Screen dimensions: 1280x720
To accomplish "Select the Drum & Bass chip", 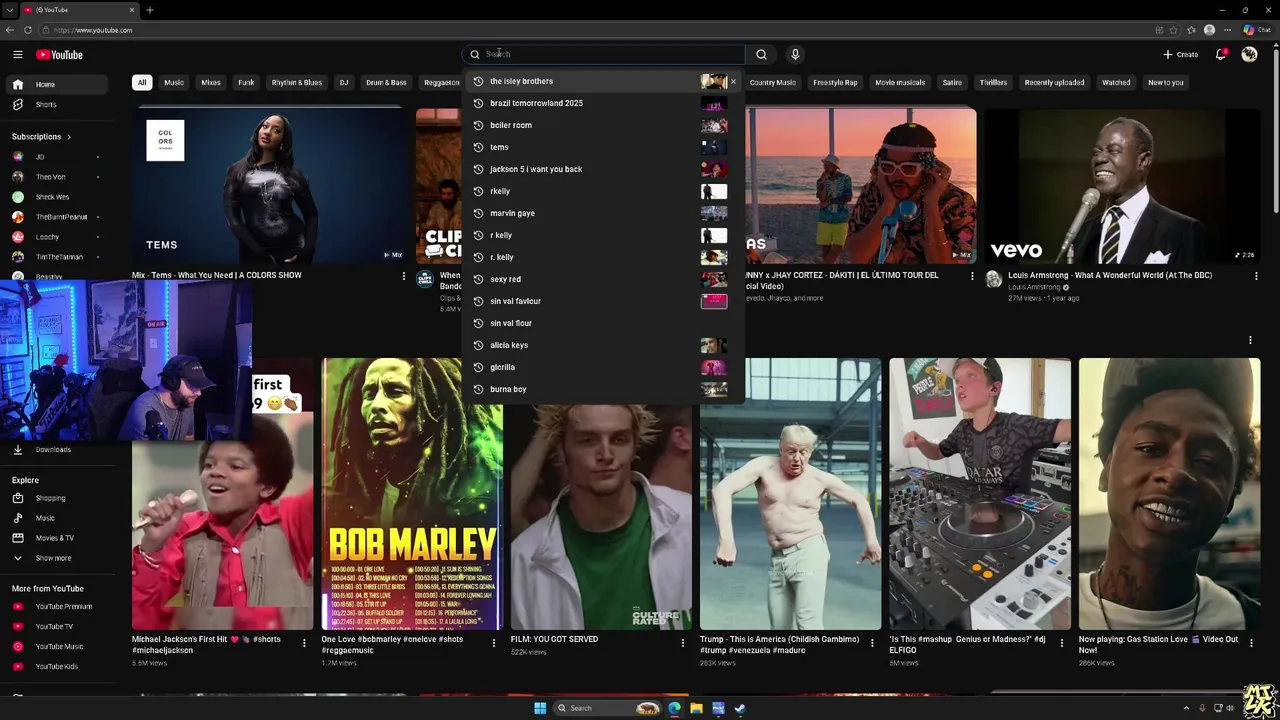I will [x=386, y=83].
